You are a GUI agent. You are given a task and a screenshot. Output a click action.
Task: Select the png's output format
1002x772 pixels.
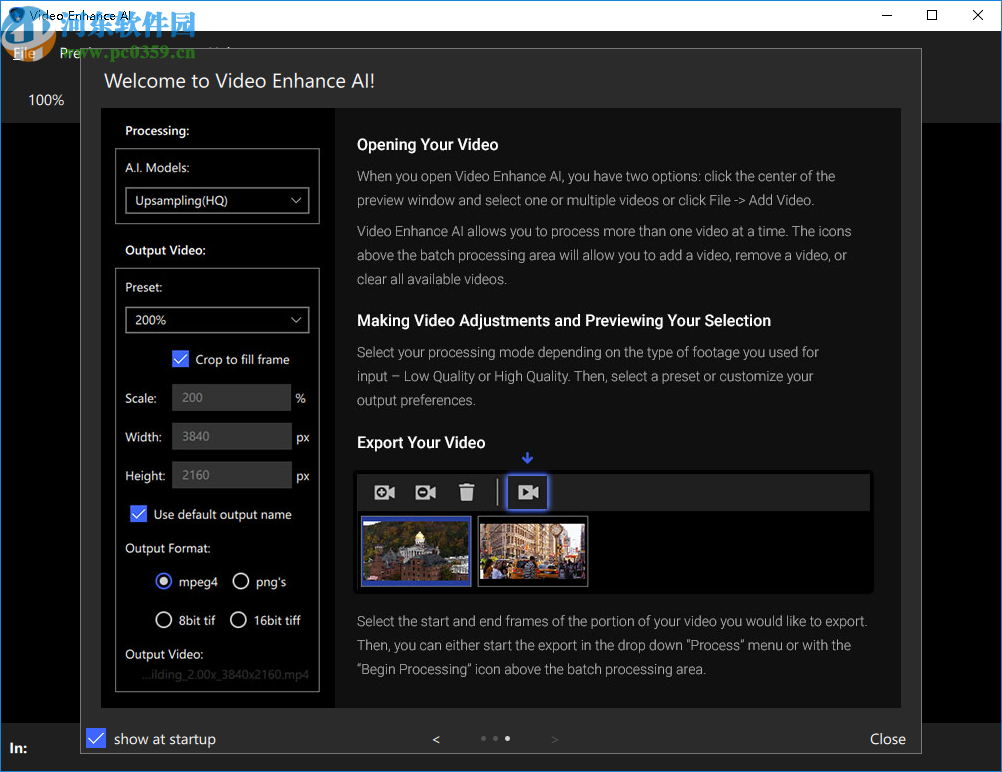240,581
